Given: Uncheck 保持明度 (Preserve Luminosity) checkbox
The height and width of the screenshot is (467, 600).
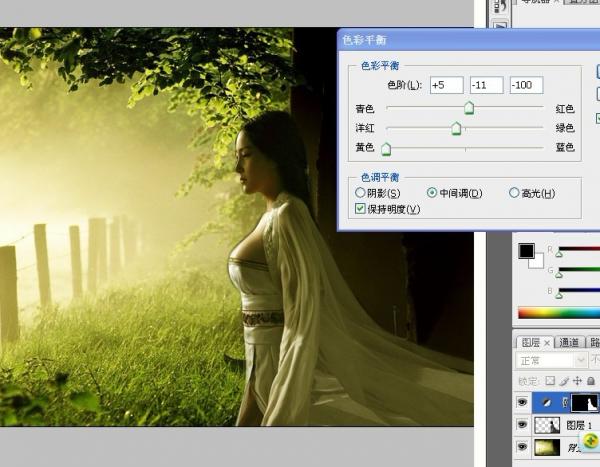Looking at the screenshot, I should coord(361,209).
